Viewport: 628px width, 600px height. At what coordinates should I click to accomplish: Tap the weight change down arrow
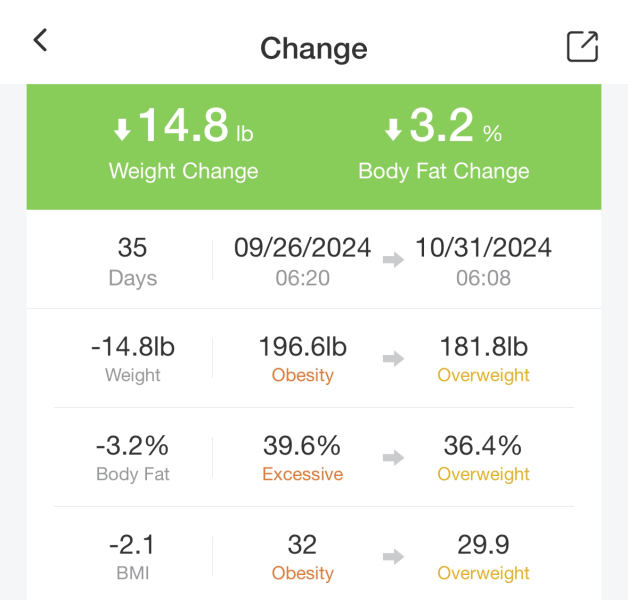(122, 129)
